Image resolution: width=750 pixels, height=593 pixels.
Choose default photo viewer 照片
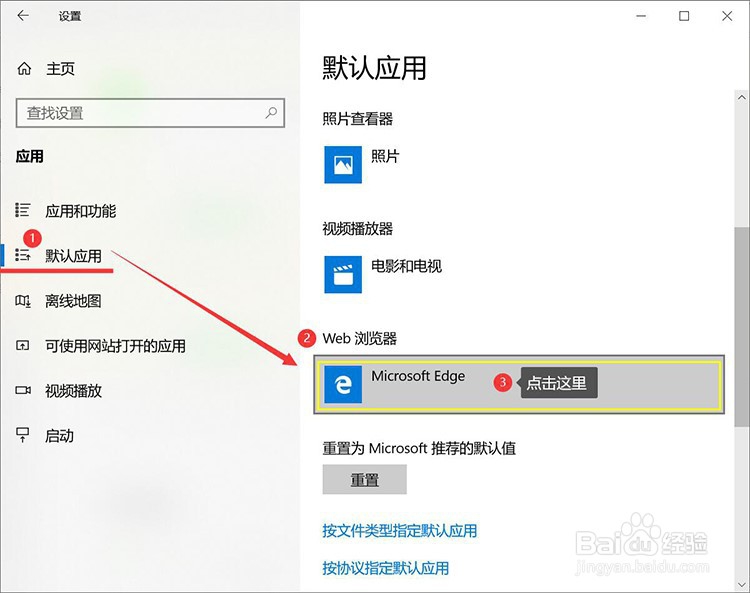[x=385, y=156]
